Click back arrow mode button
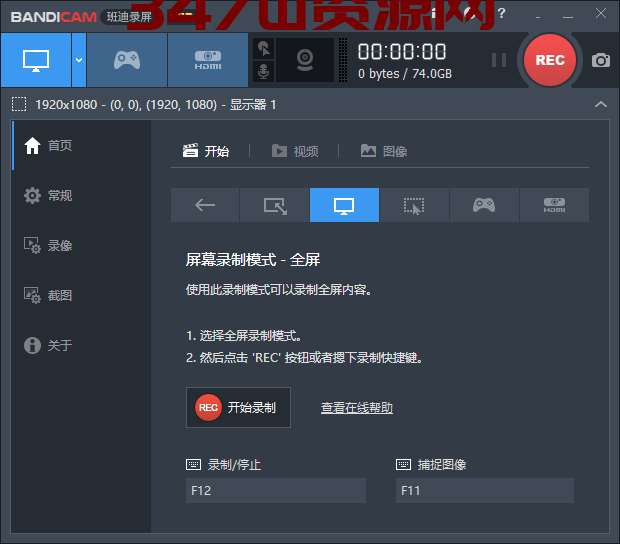The height and width of the screenshot is (544, 620). tap(205, 205)
